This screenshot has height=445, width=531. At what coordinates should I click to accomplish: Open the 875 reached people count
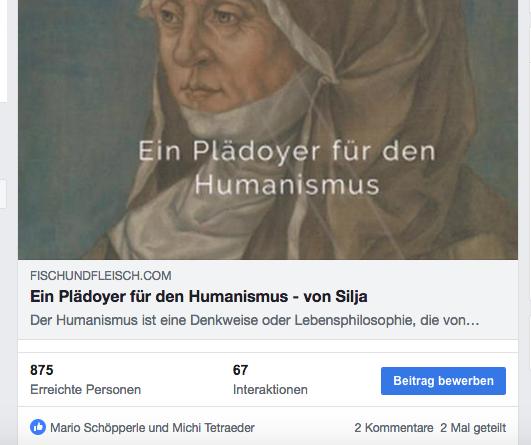[42, 370]
